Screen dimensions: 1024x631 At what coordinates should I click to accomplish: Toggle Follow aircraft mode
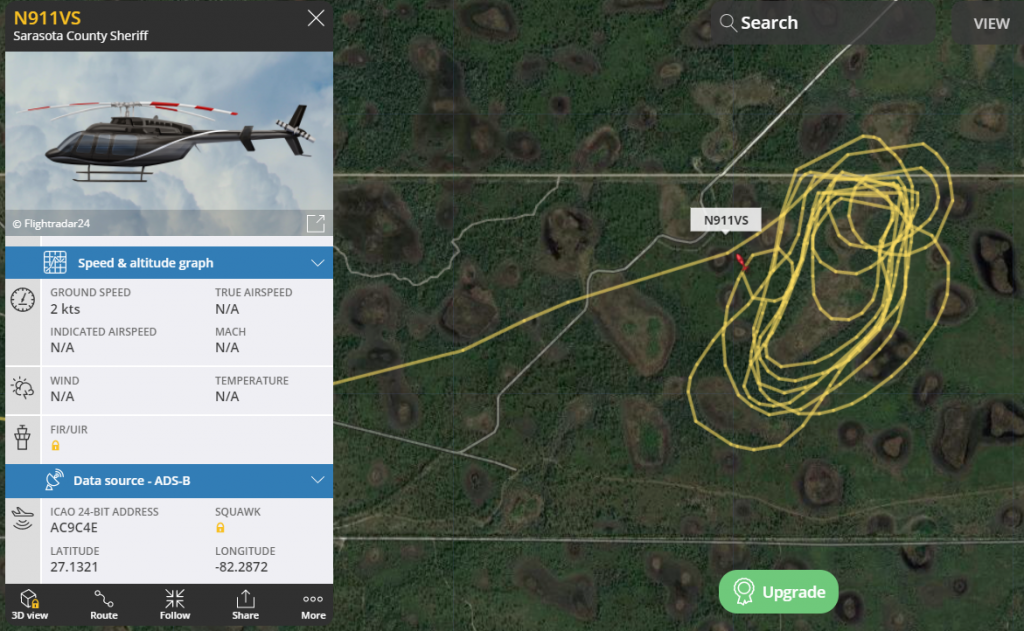coord(174,604)
